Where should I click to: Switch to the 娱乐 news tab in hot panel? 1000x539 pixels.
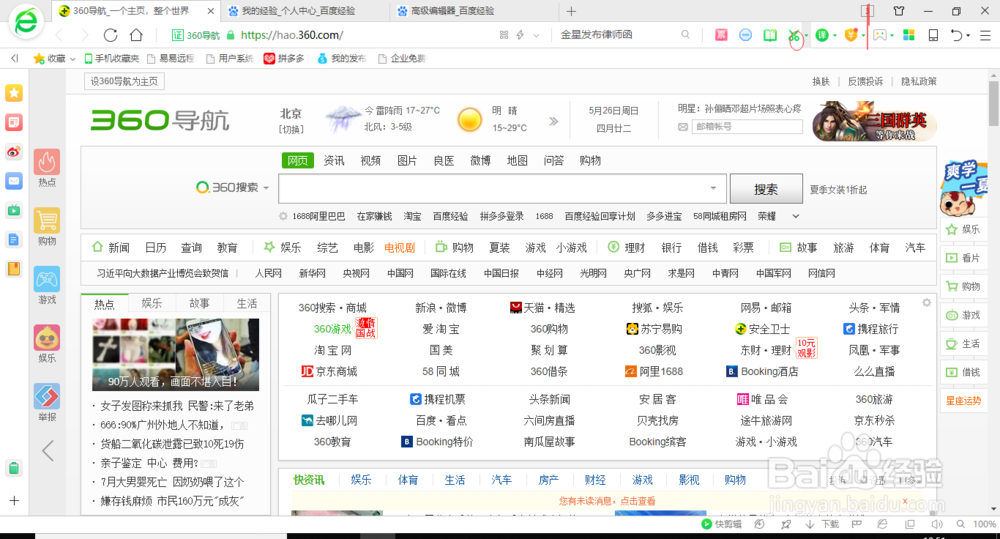152,303
